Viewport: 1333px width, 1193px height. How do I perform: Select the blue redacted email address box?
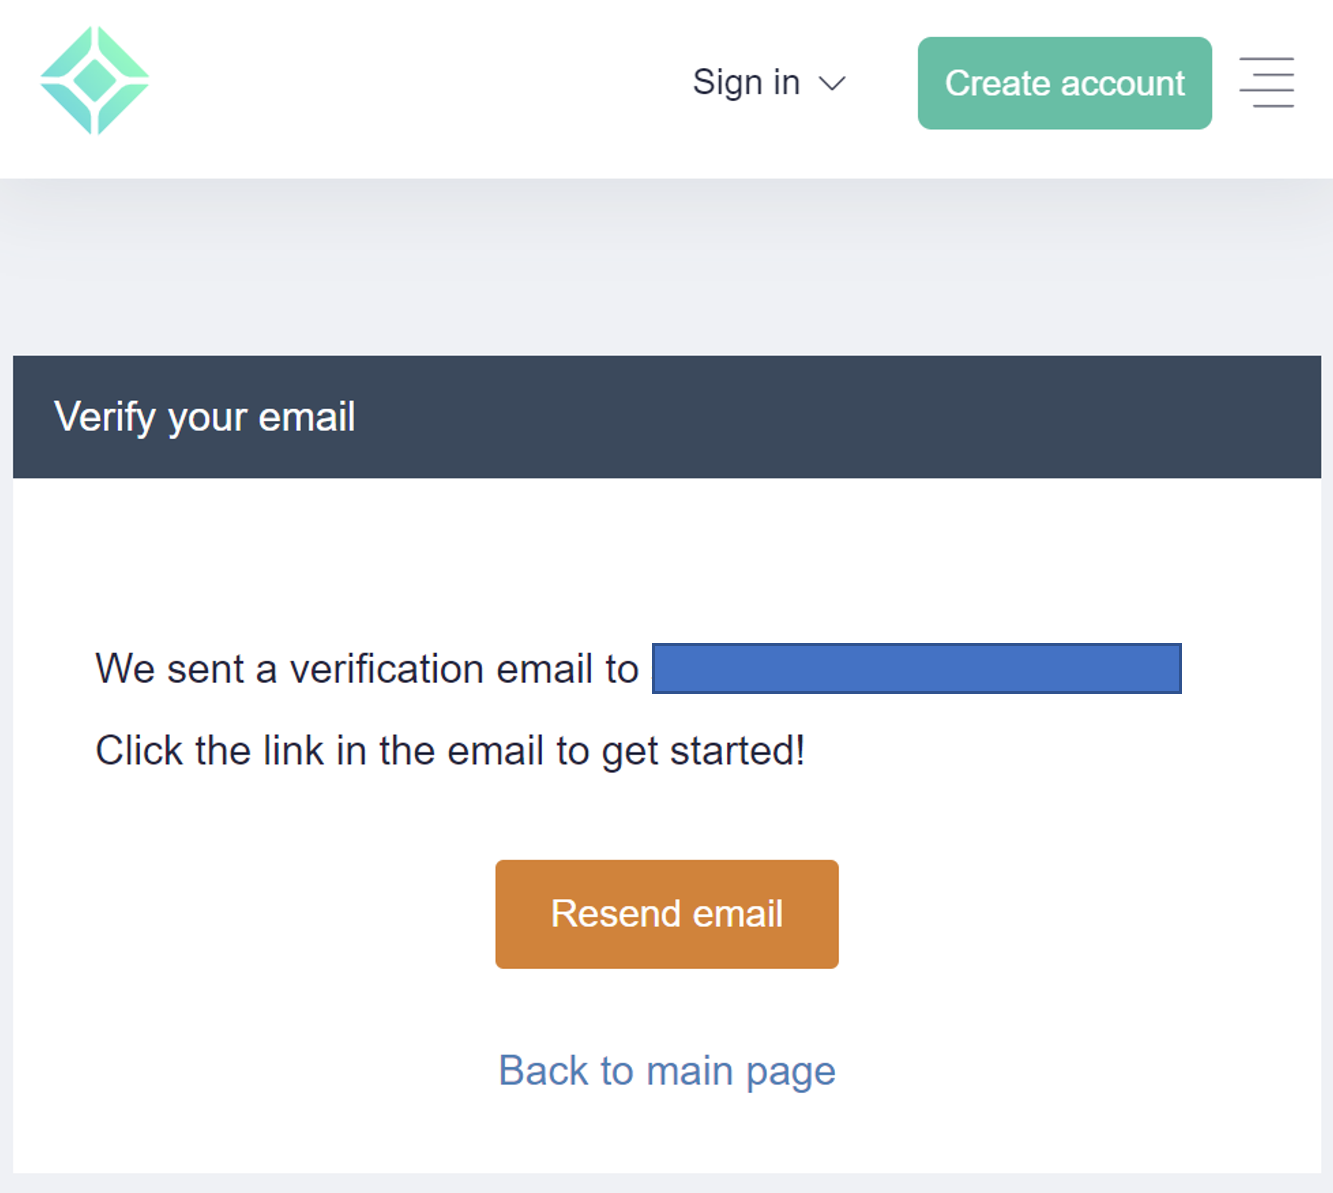pyautogui.click(x=917, y=668)
